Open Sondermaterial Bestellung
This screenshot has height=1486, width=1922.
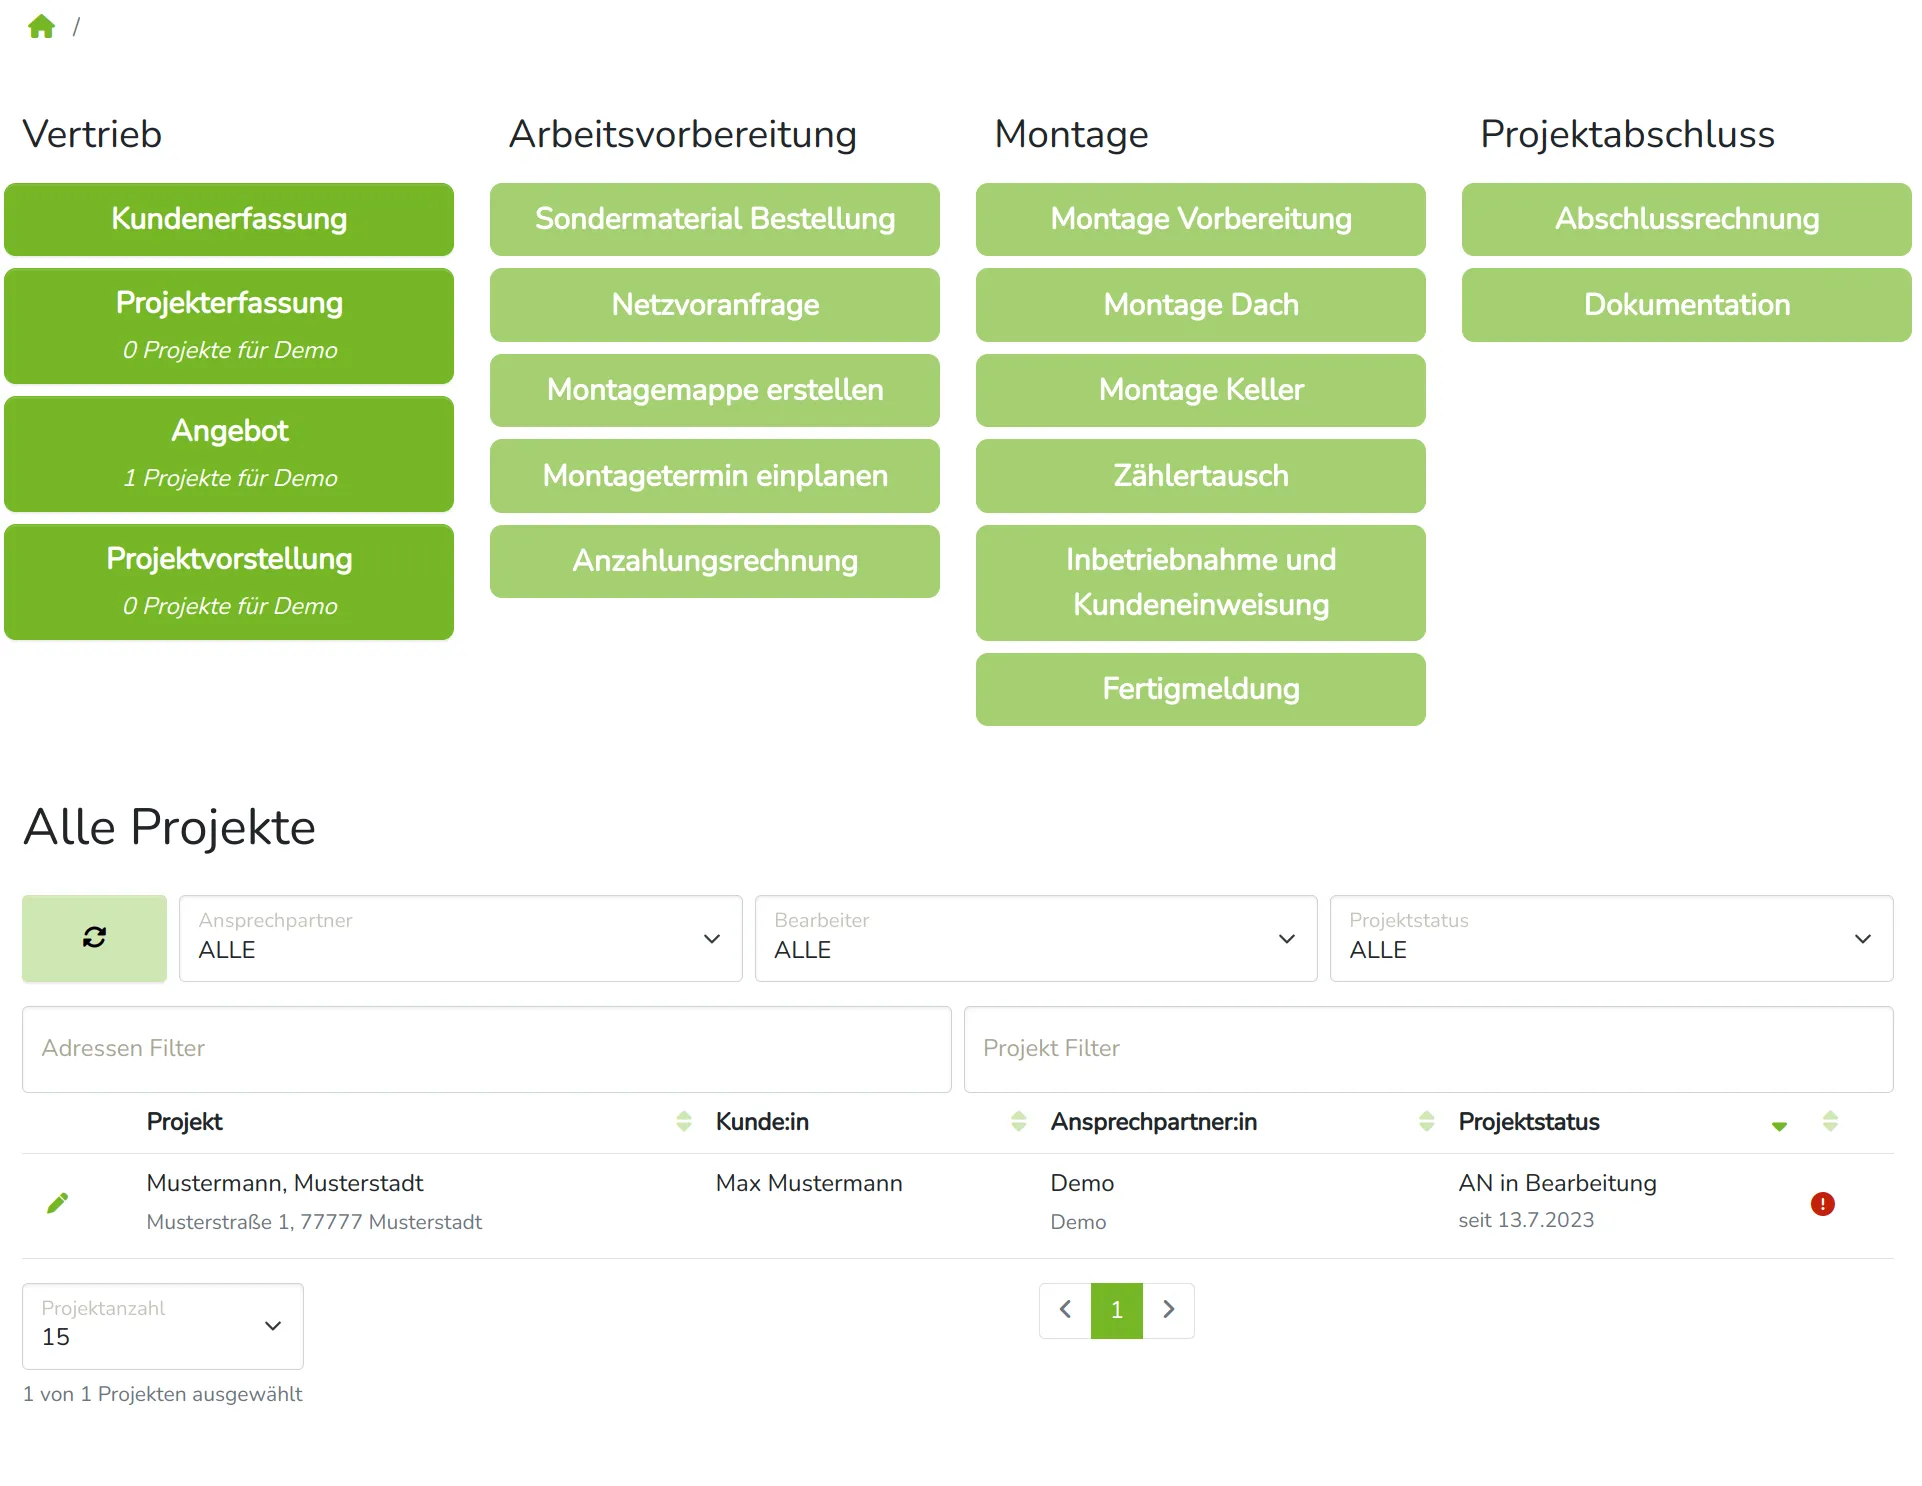[x=715, y=219]
